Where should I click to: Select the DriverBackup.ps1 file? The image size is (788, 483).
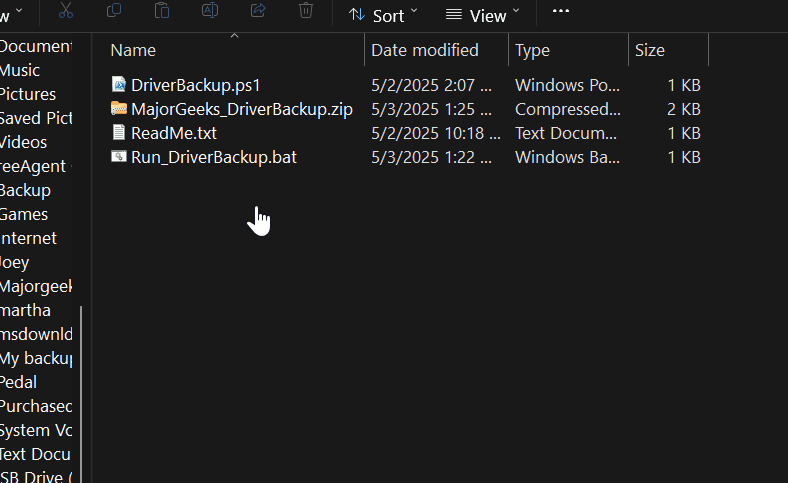click(x=195, y=85)
